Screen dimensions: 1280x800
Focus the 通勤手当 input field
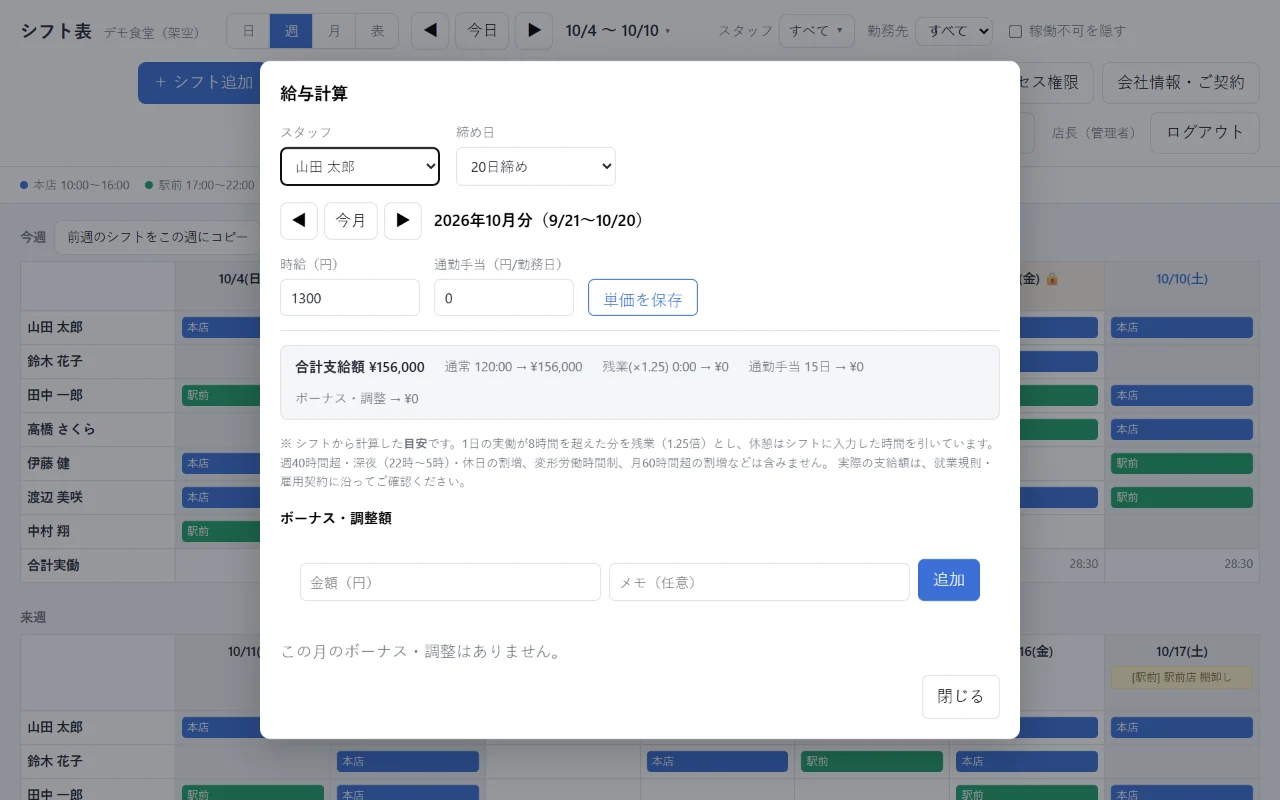point(504,298)
